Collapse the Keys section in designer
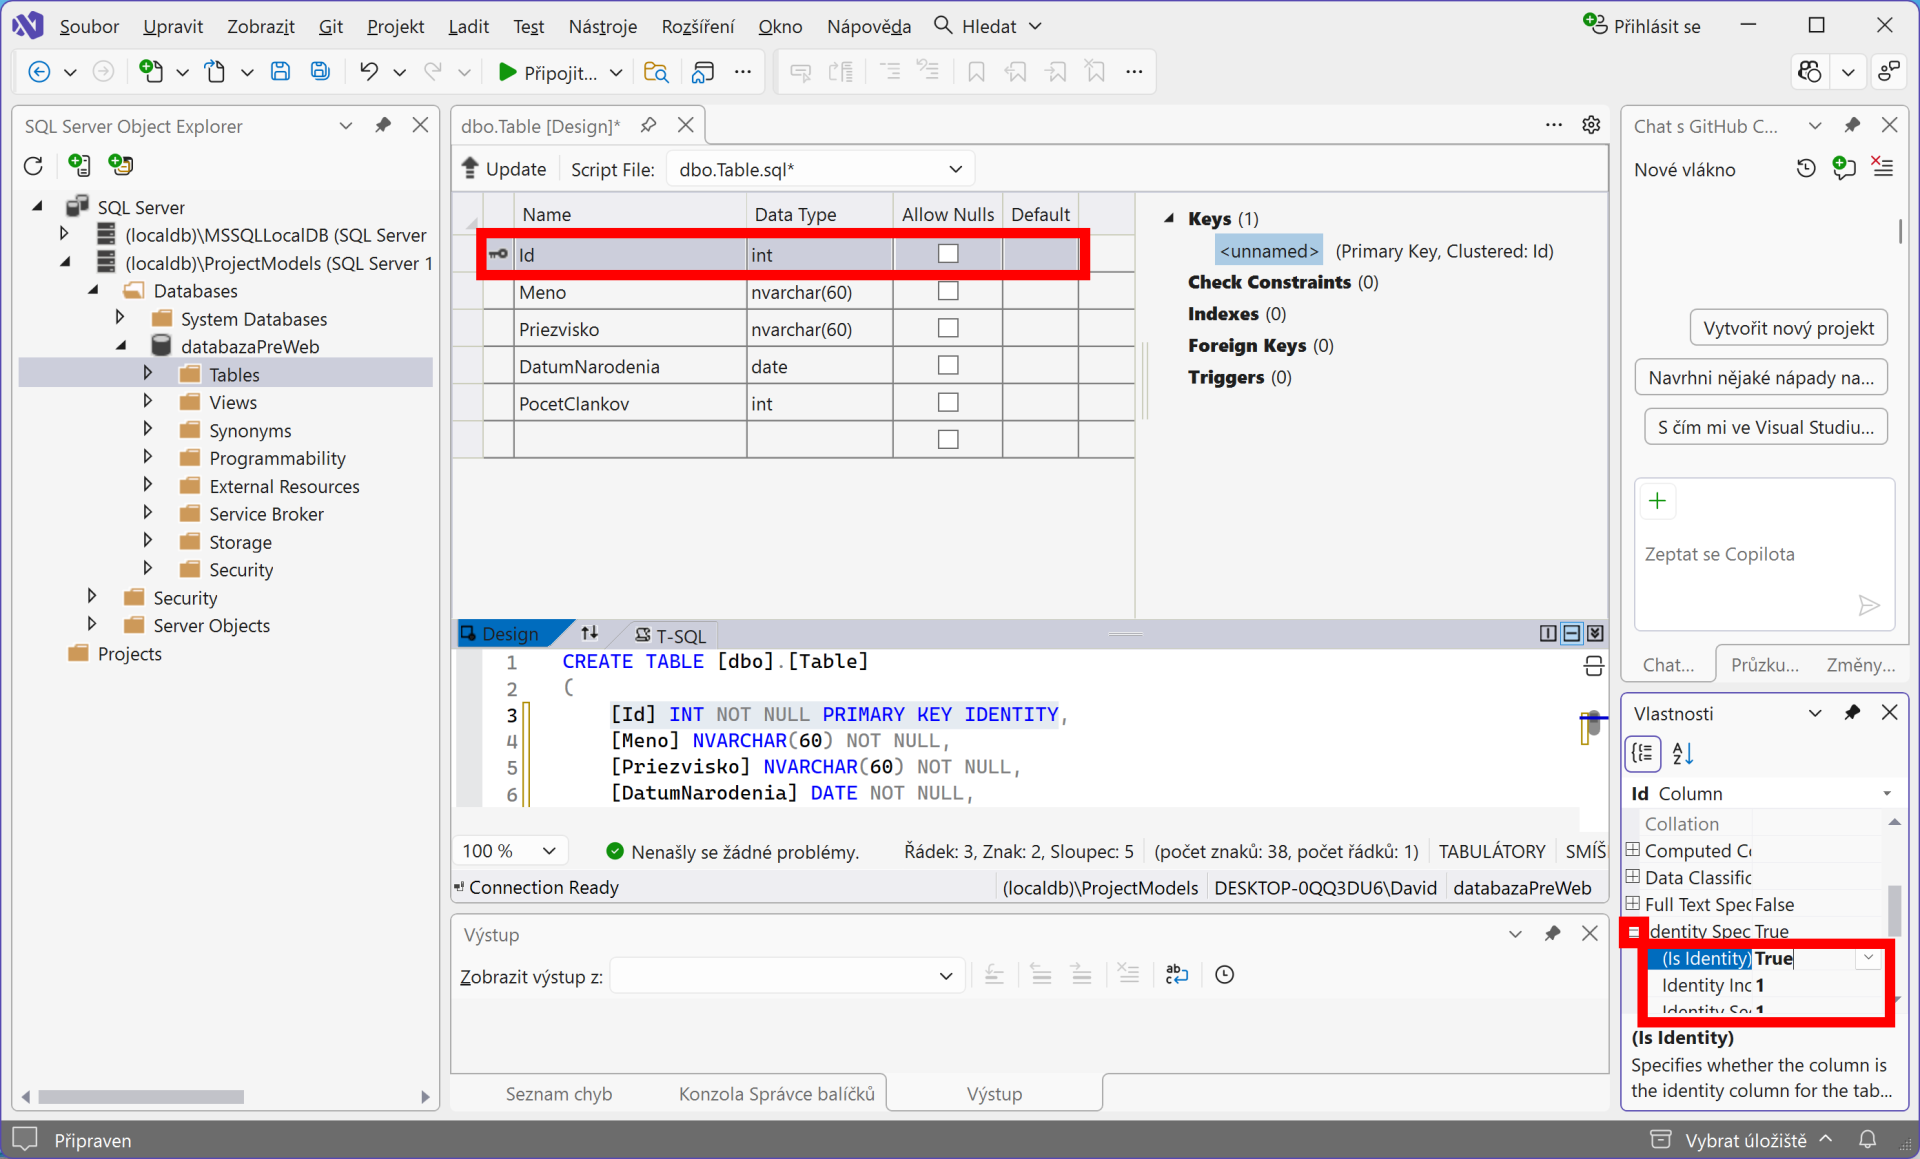The height and width of the screenshot is (1159, 1920). tap(1169, 218)
